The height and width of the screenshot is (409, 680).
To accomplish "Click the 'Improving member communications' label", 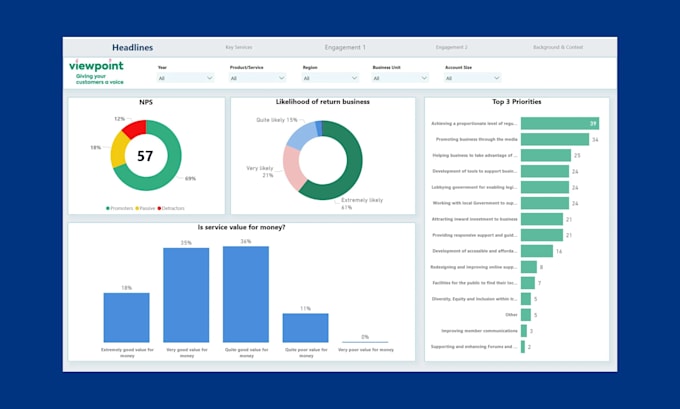I will (479, 331).
